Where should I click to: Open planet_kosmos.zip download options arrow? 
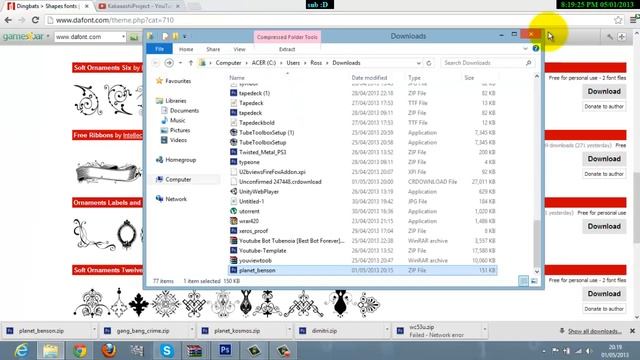coord(289,329)
